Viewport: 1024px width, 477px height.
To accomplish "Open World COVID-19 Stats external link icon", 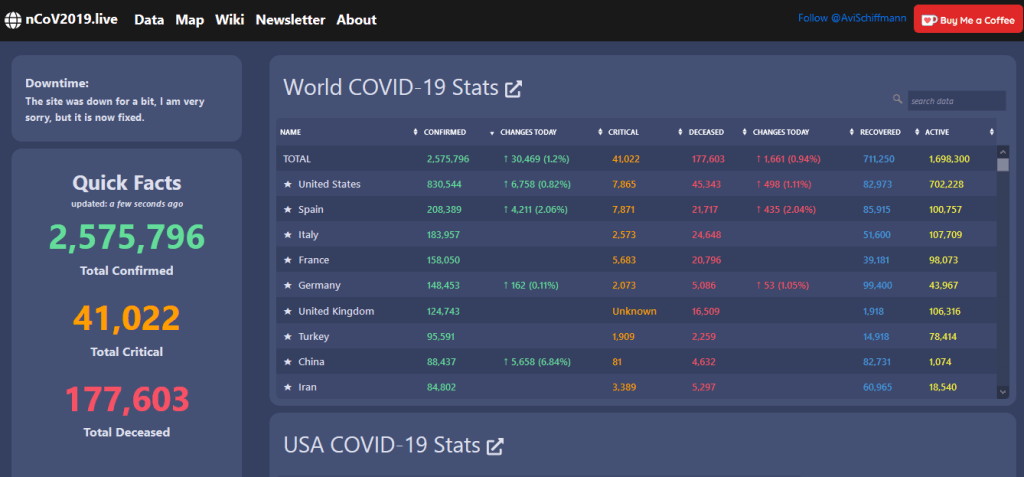I will tap(514, 89).
